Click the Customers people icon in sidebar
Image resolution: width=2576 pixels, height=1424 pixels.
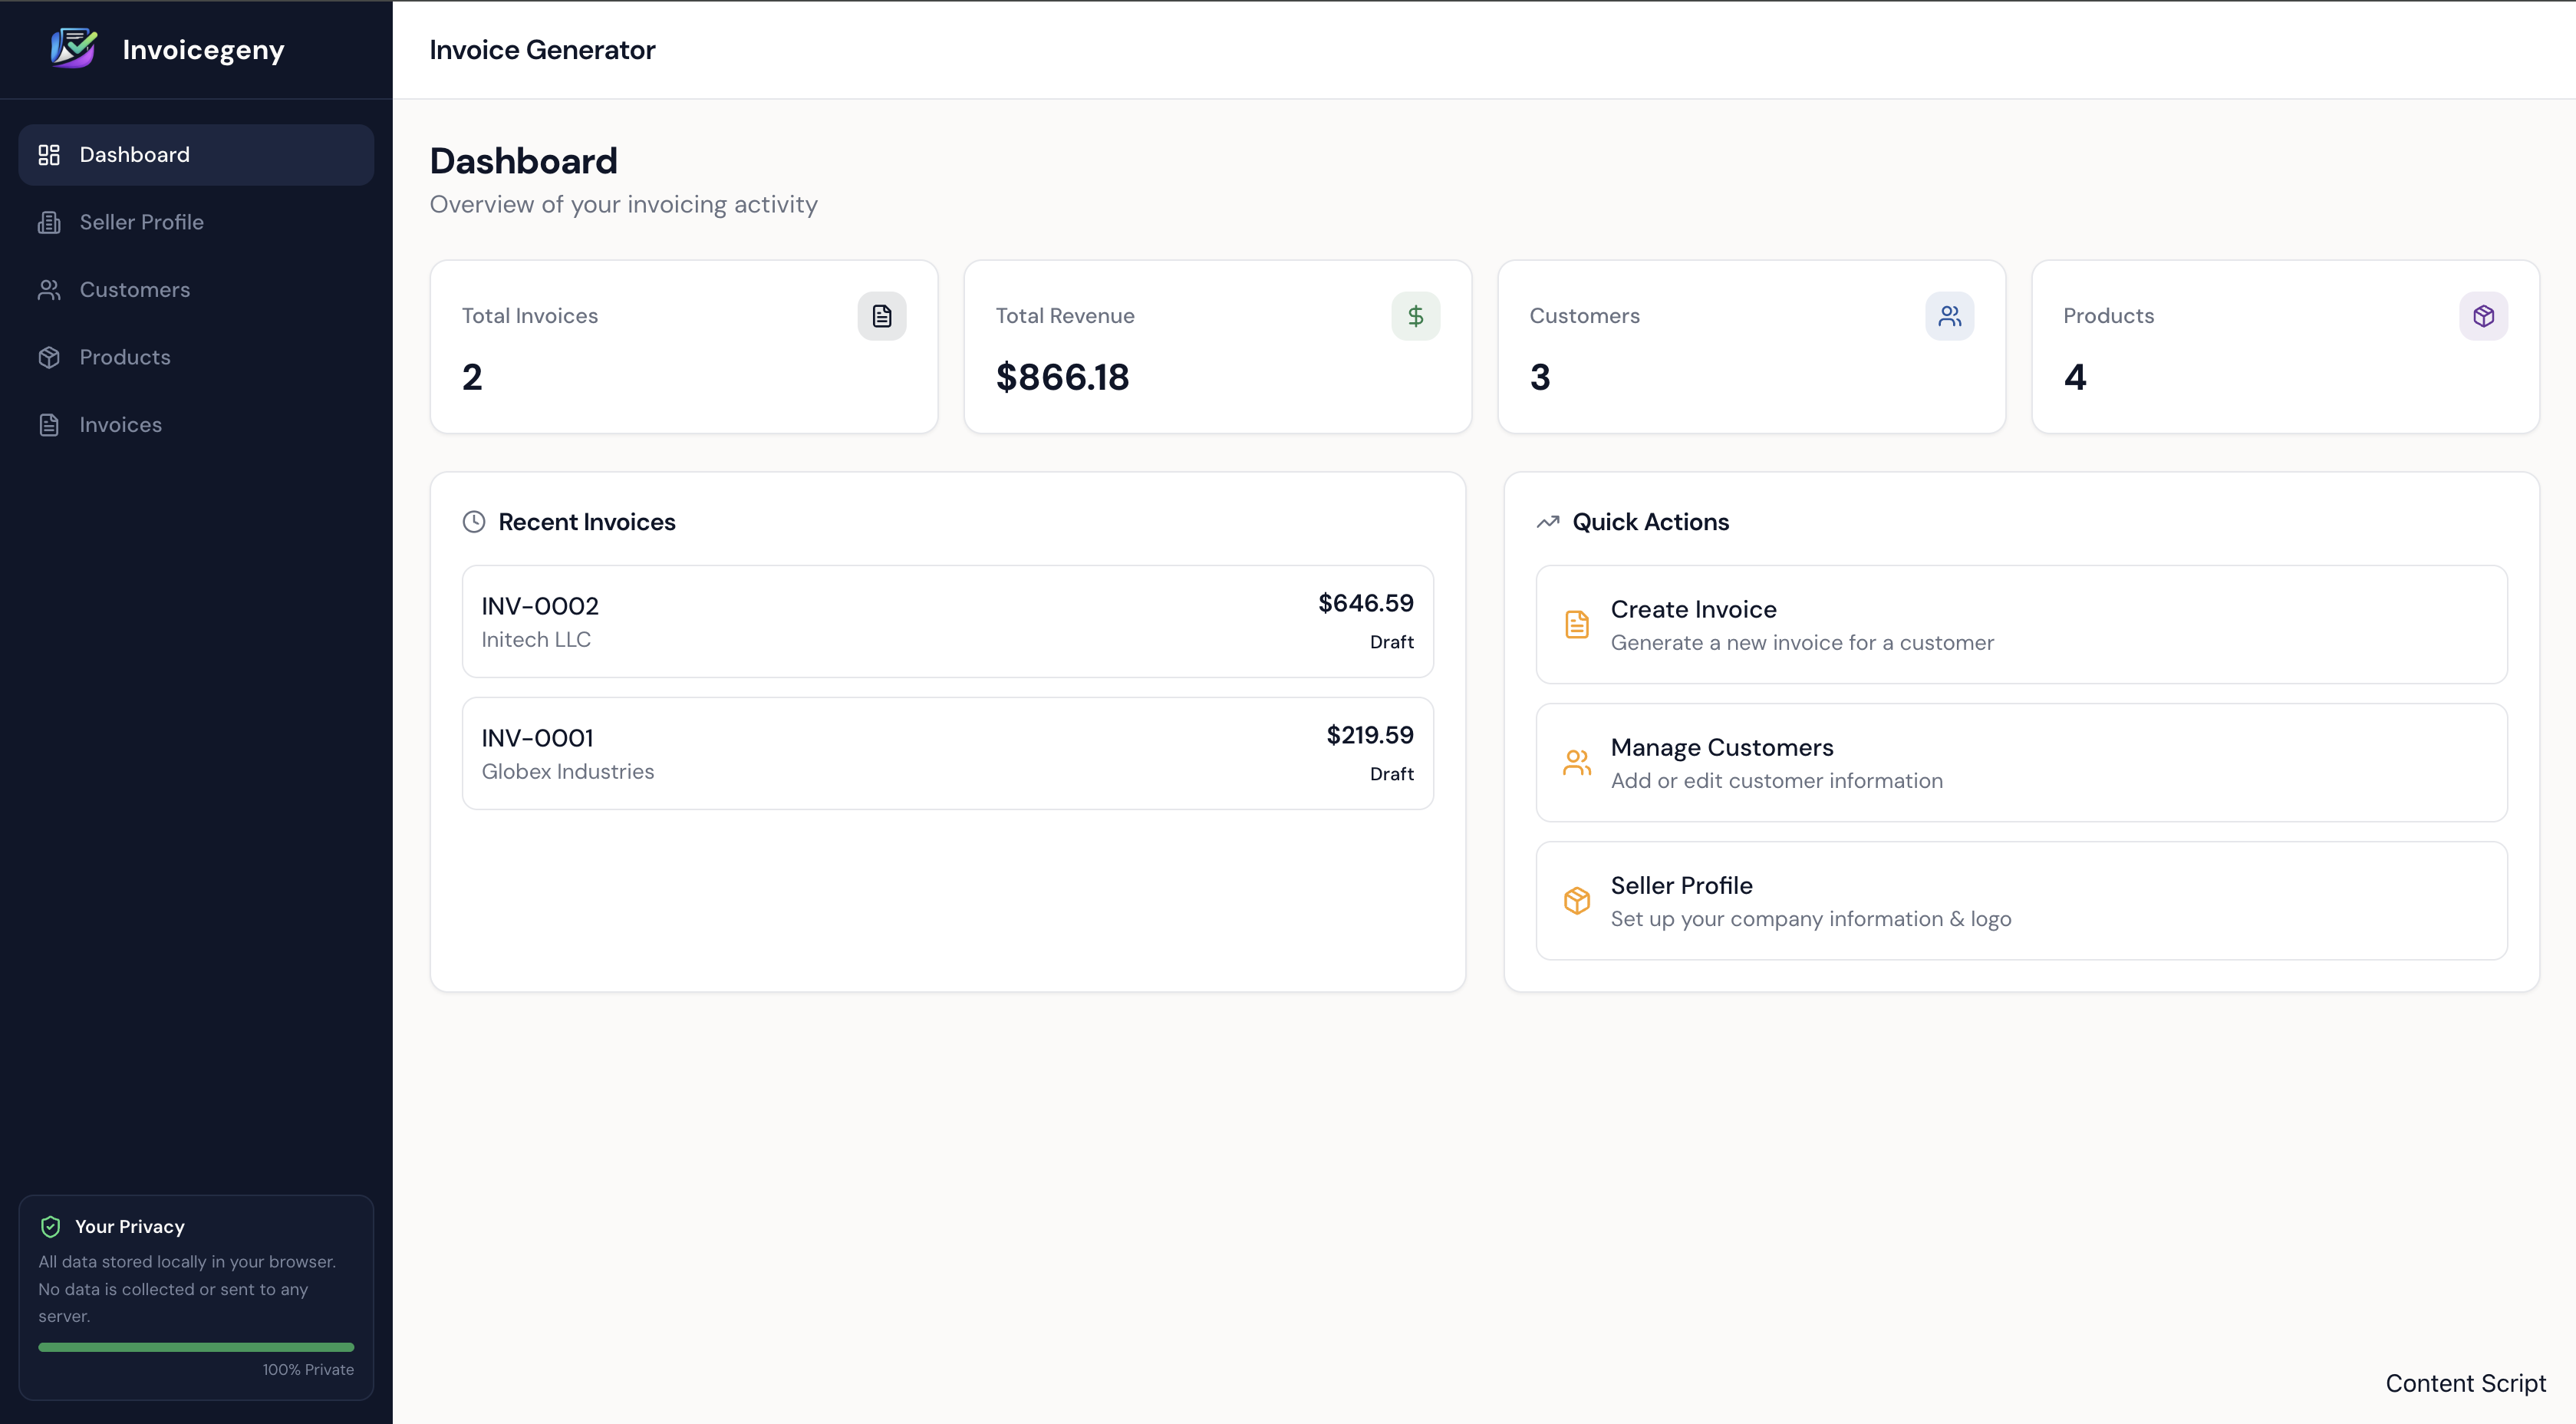coord(49,289)
